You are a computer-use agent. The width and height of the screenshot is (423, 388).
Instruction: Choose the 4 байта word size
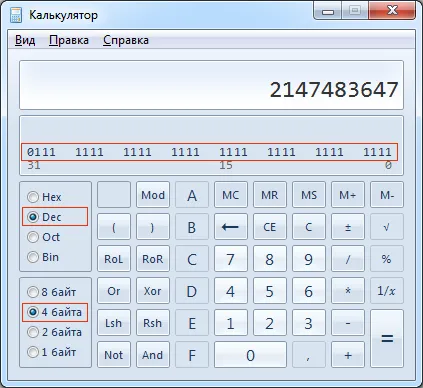click(54, 312)
